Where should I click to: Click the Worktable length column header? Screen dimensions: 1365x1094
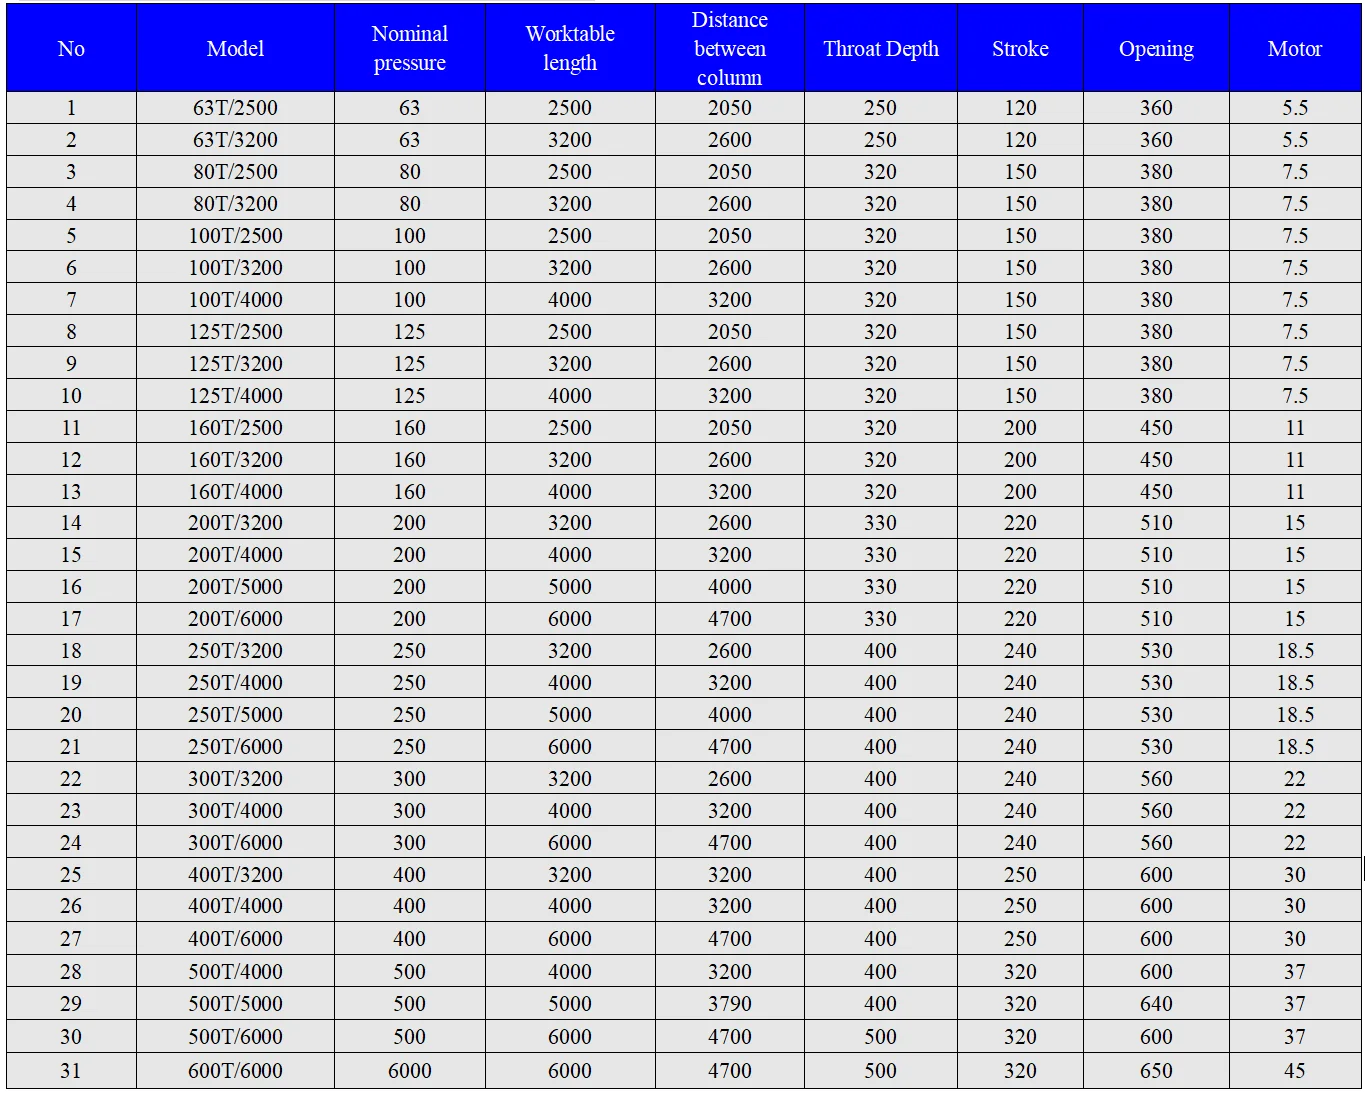[570, 48]
